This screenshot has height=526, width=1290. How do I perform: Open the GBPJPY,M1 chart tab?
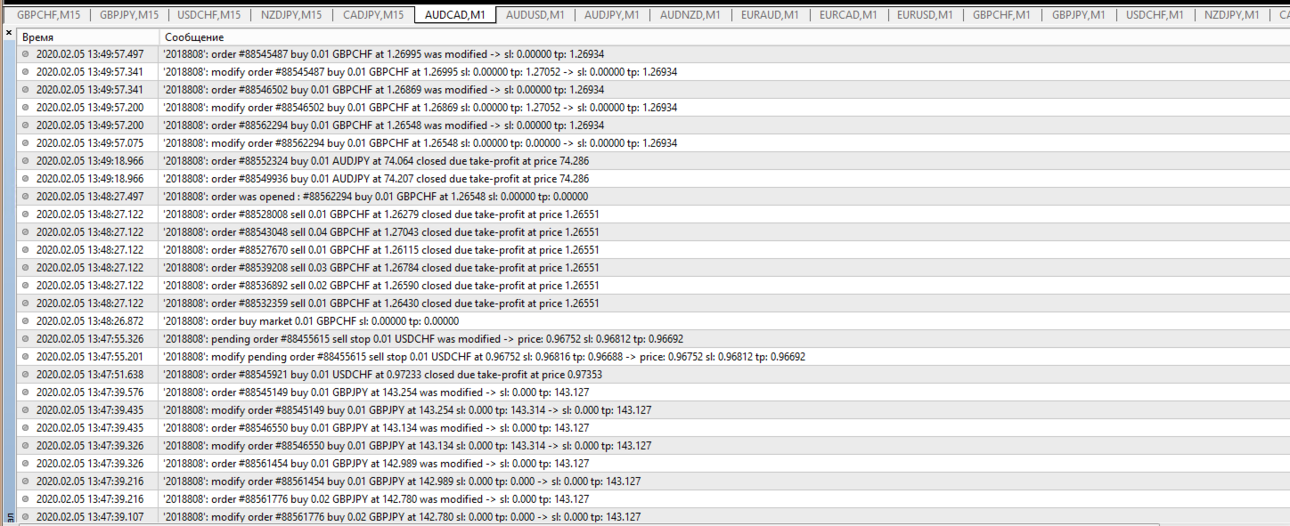click(x=1079, y=15)
